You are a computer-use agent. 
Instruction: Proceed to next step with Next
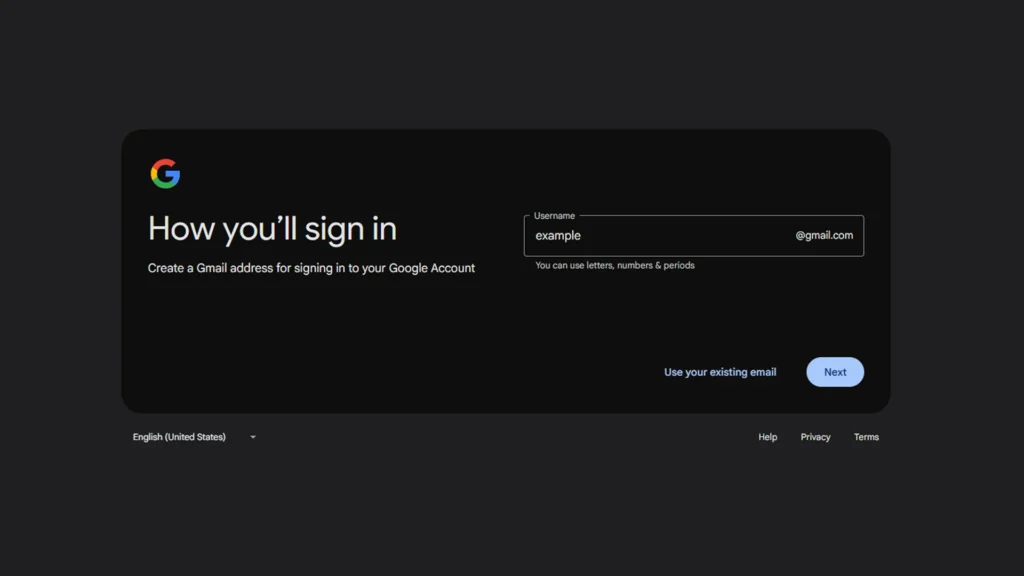click(835, 371)
